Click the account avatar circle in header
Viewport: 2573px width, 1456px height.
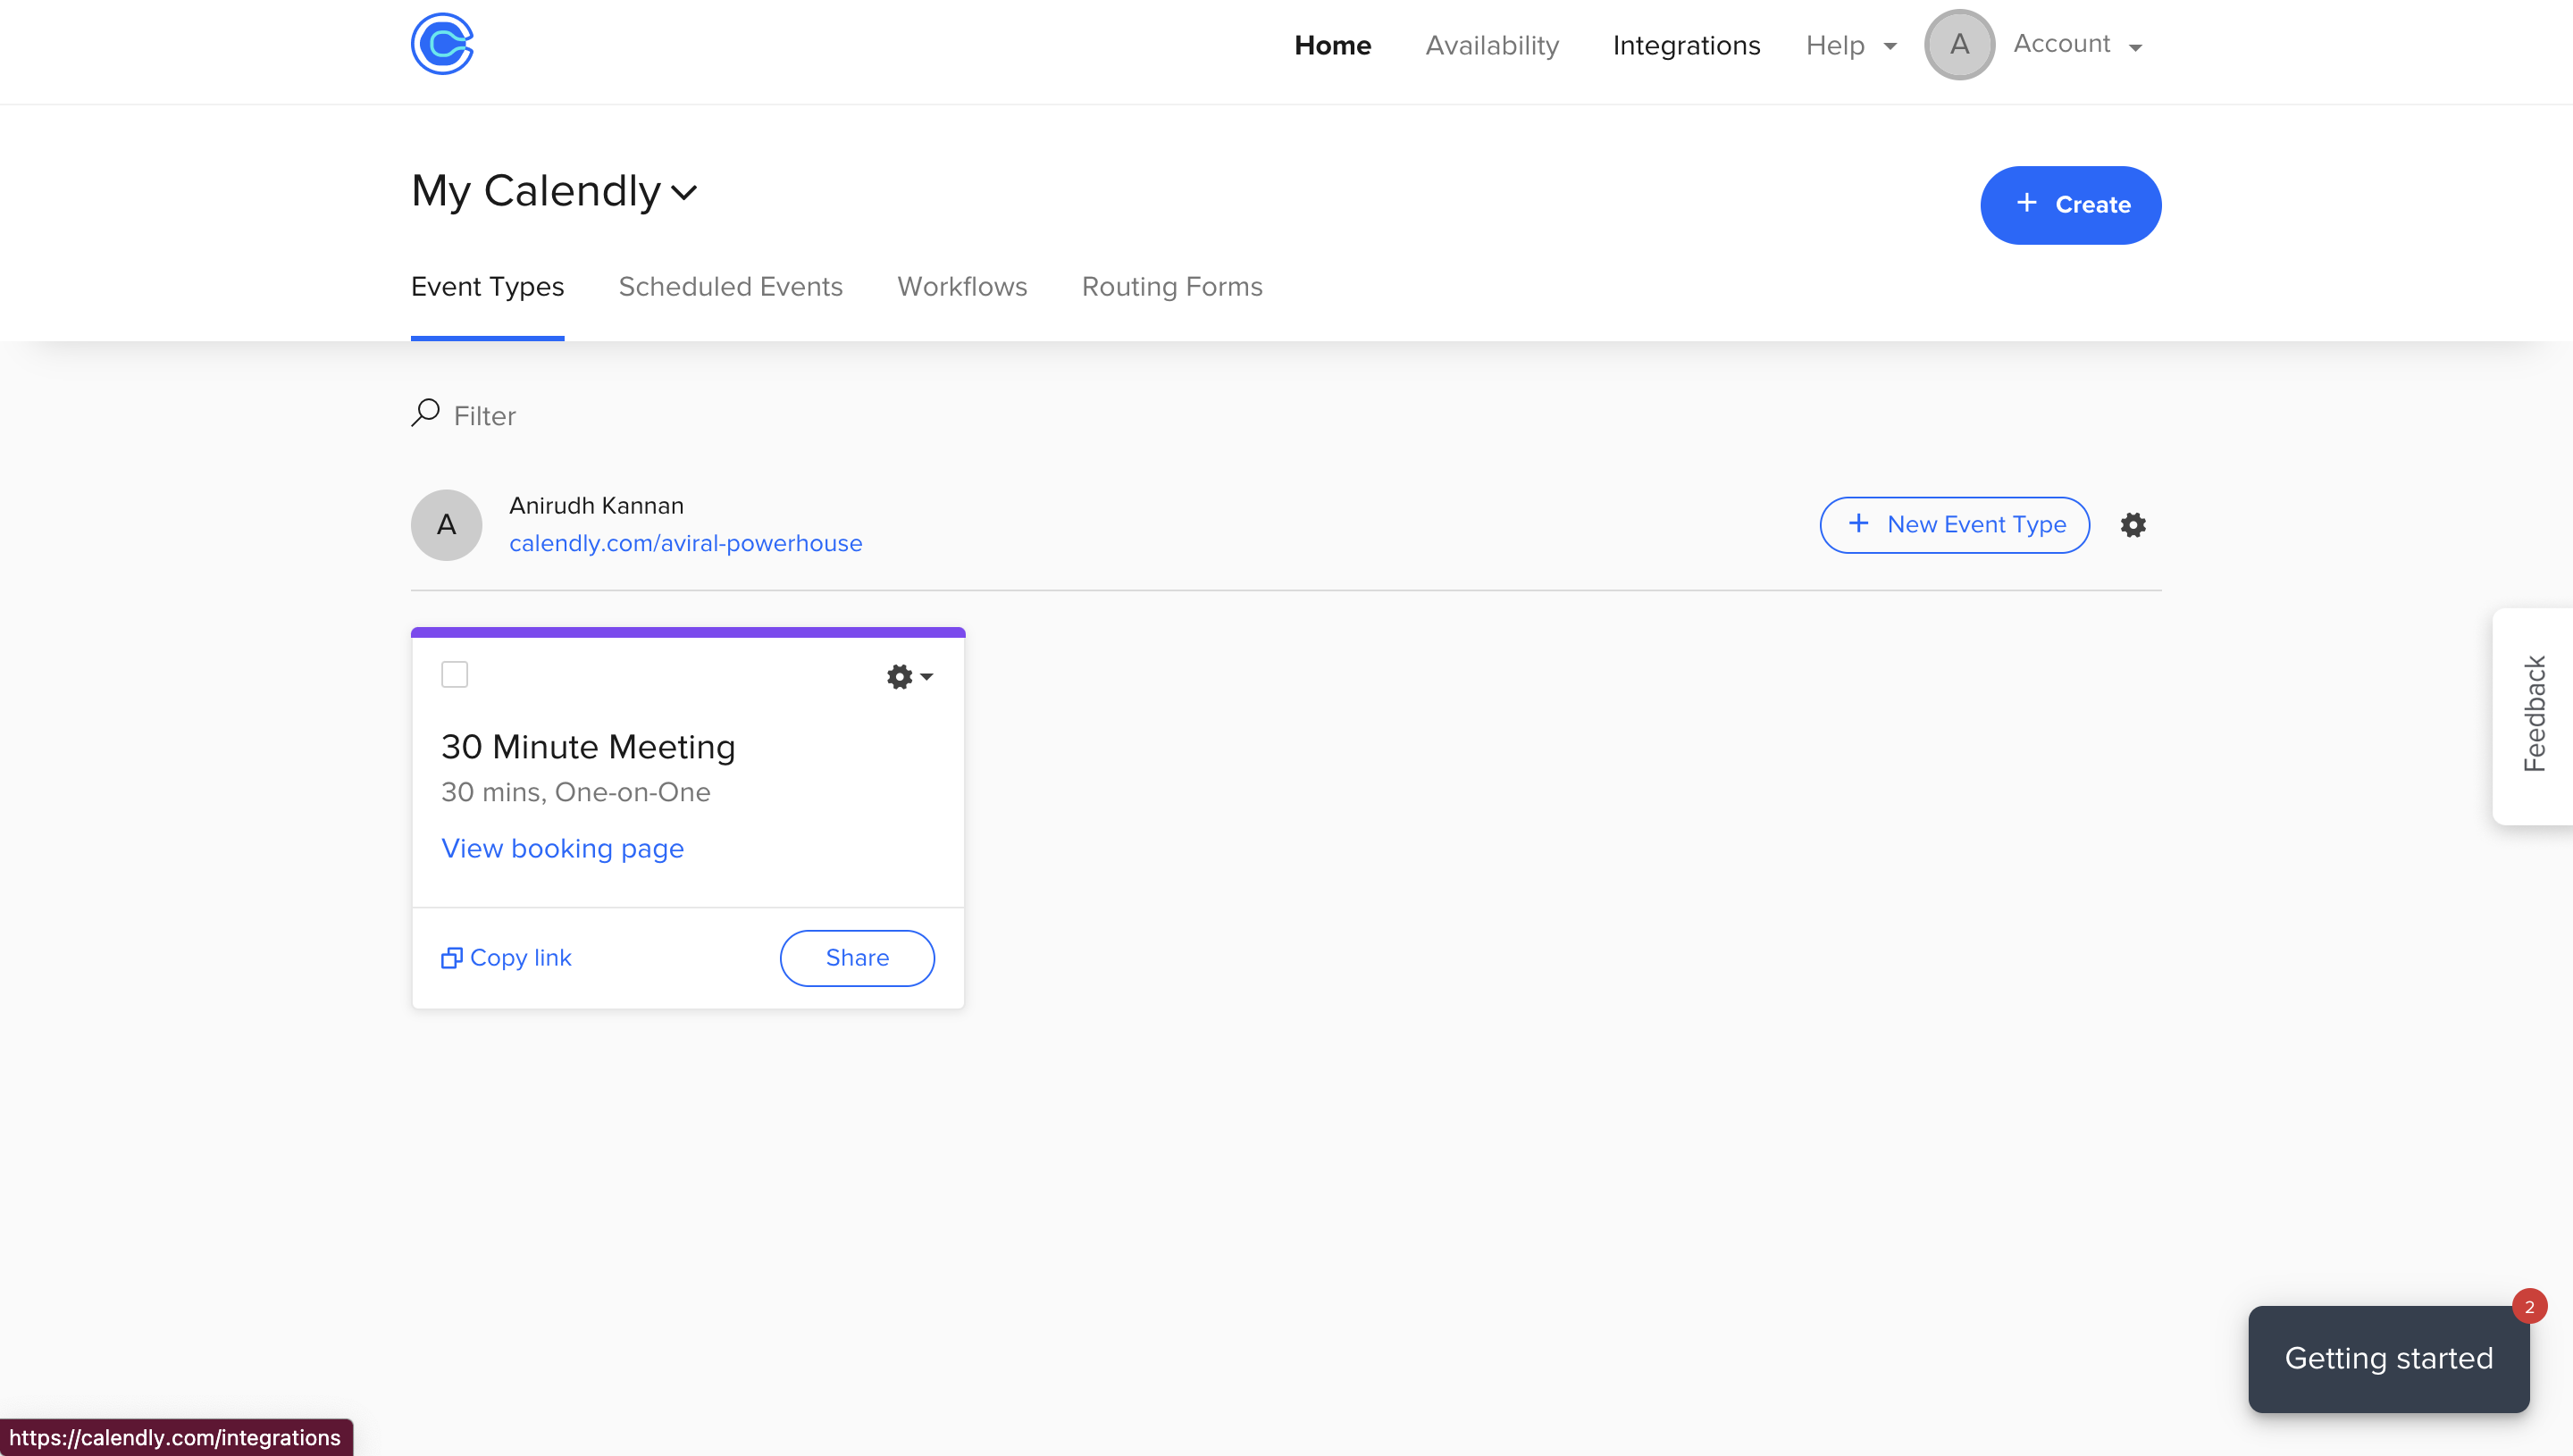click(1958, 45)
